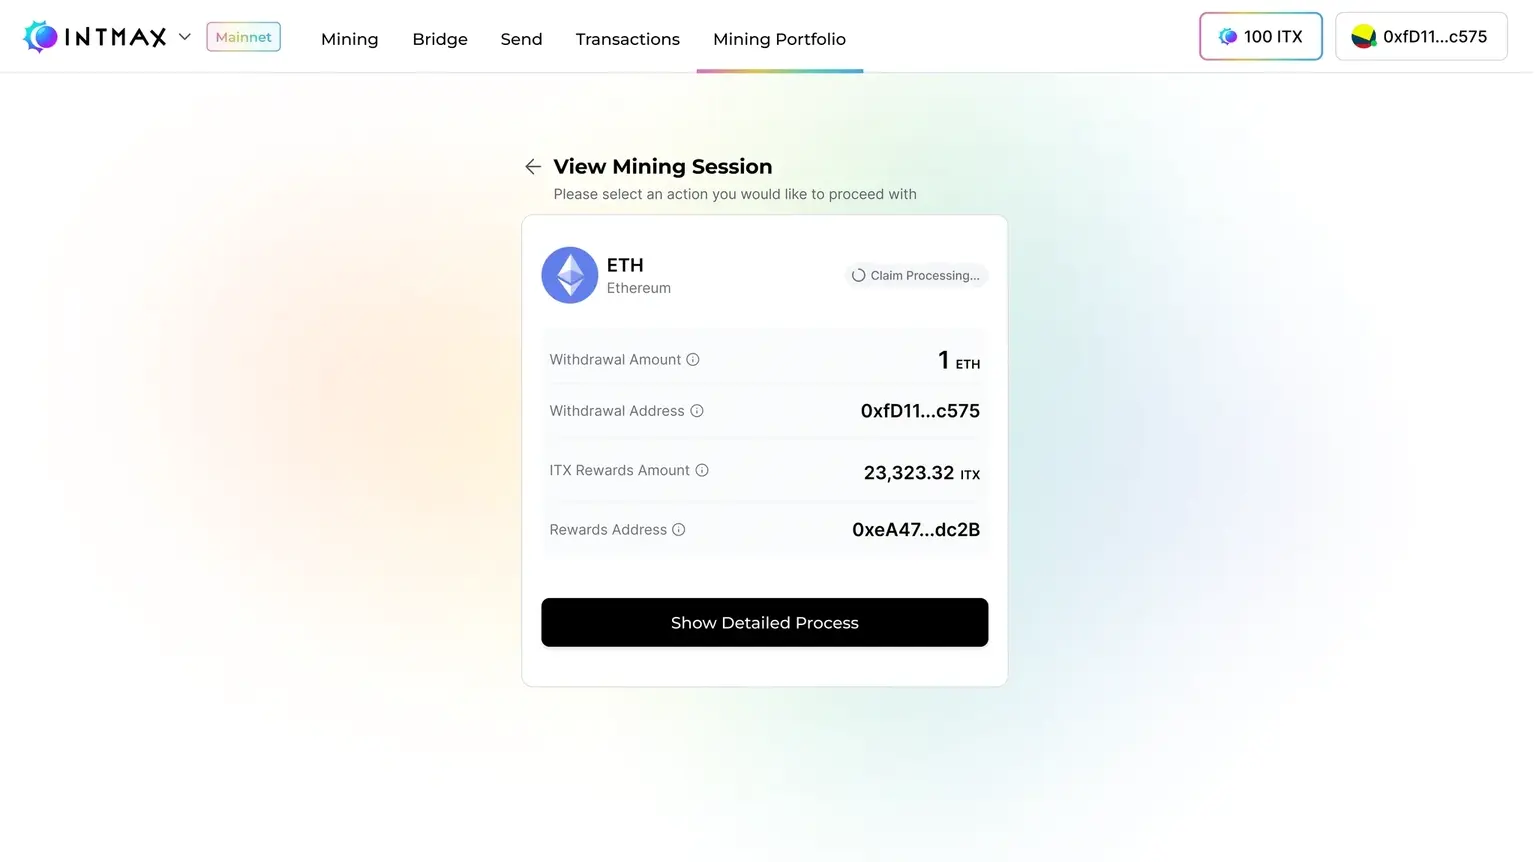Go to the Mining tab
The height and width of the screenshot is (862, 1536).
coord(350,39)
